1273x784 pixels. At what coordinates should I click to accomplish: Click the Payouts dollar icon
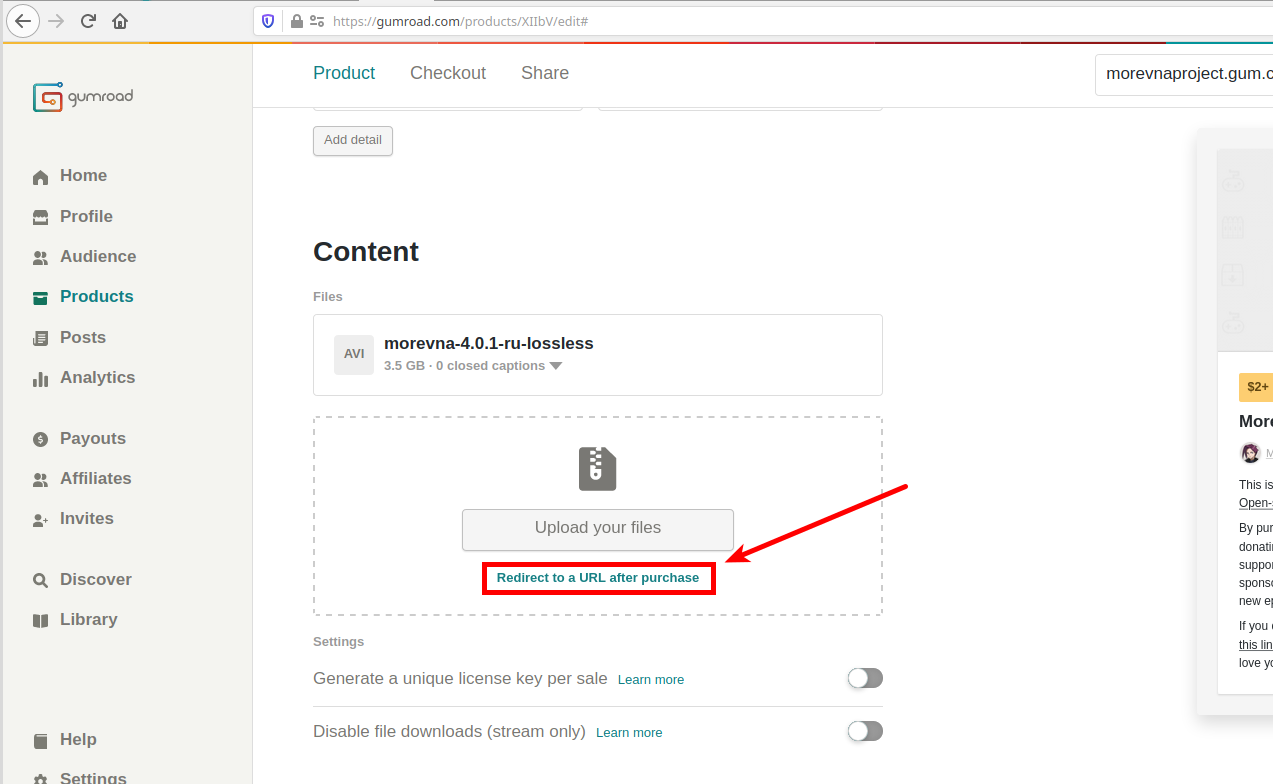[40, 439]
